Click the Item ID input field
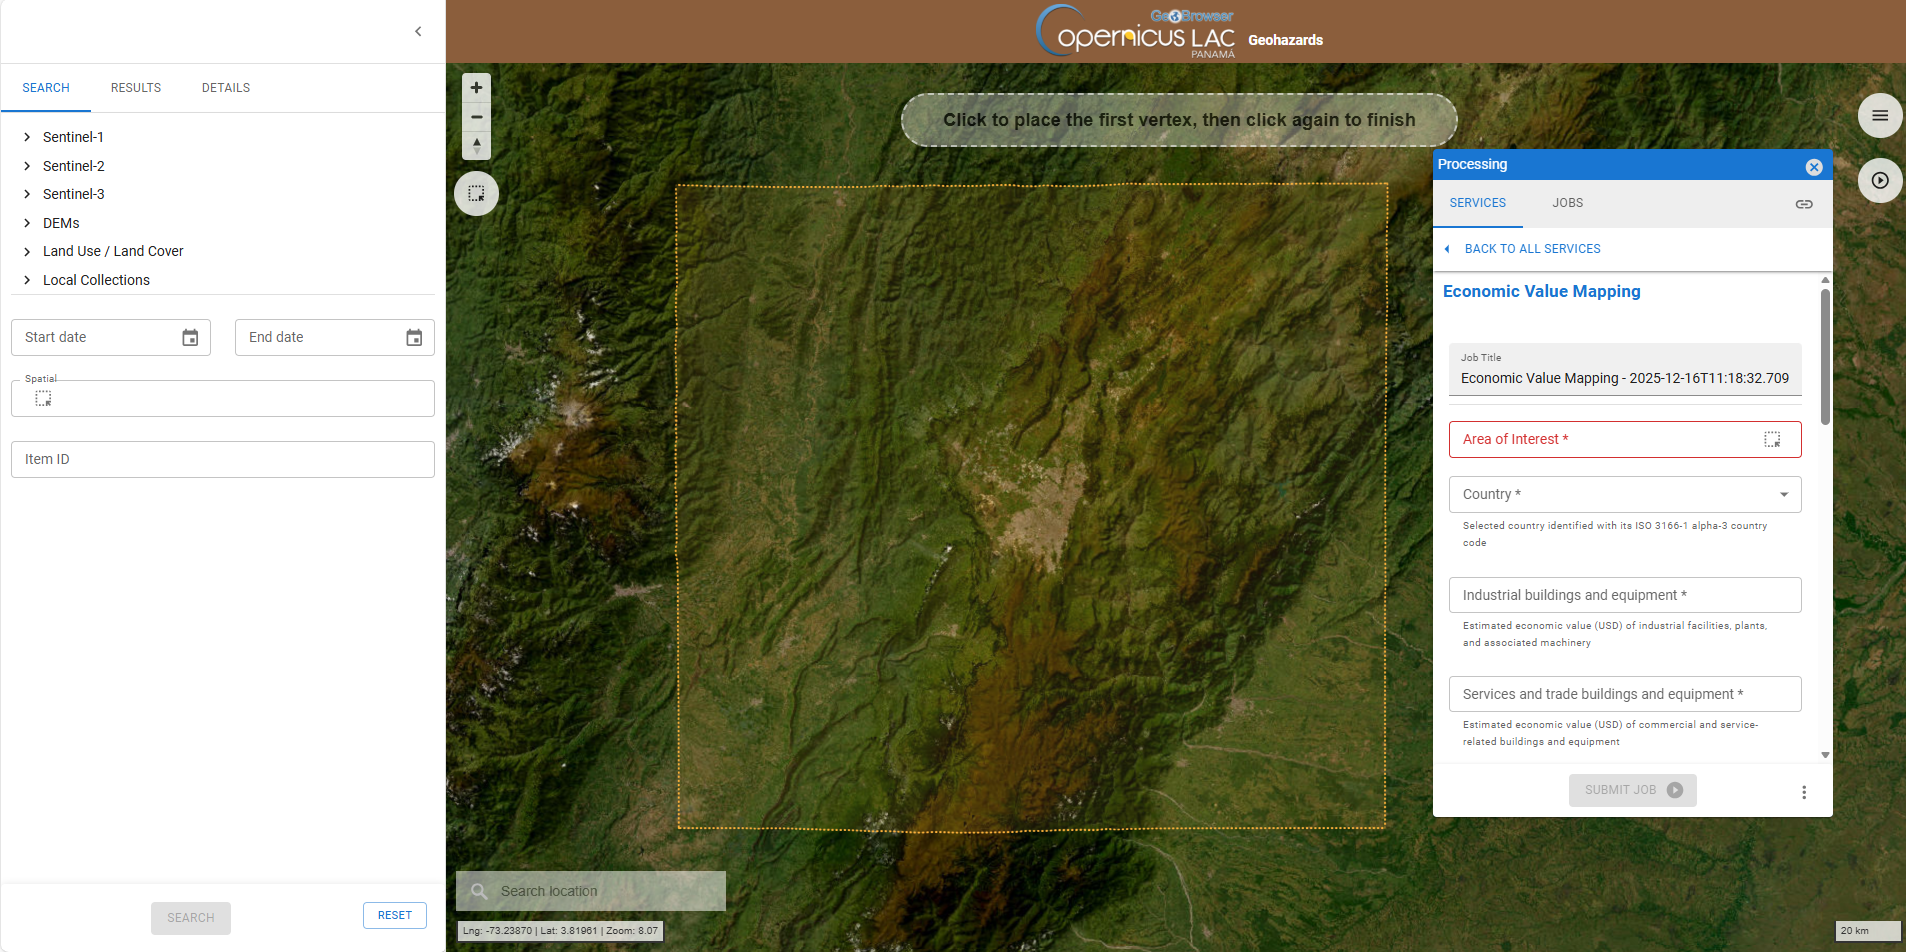The height and width of the screenshot is (952, 1906). [223, 460]
